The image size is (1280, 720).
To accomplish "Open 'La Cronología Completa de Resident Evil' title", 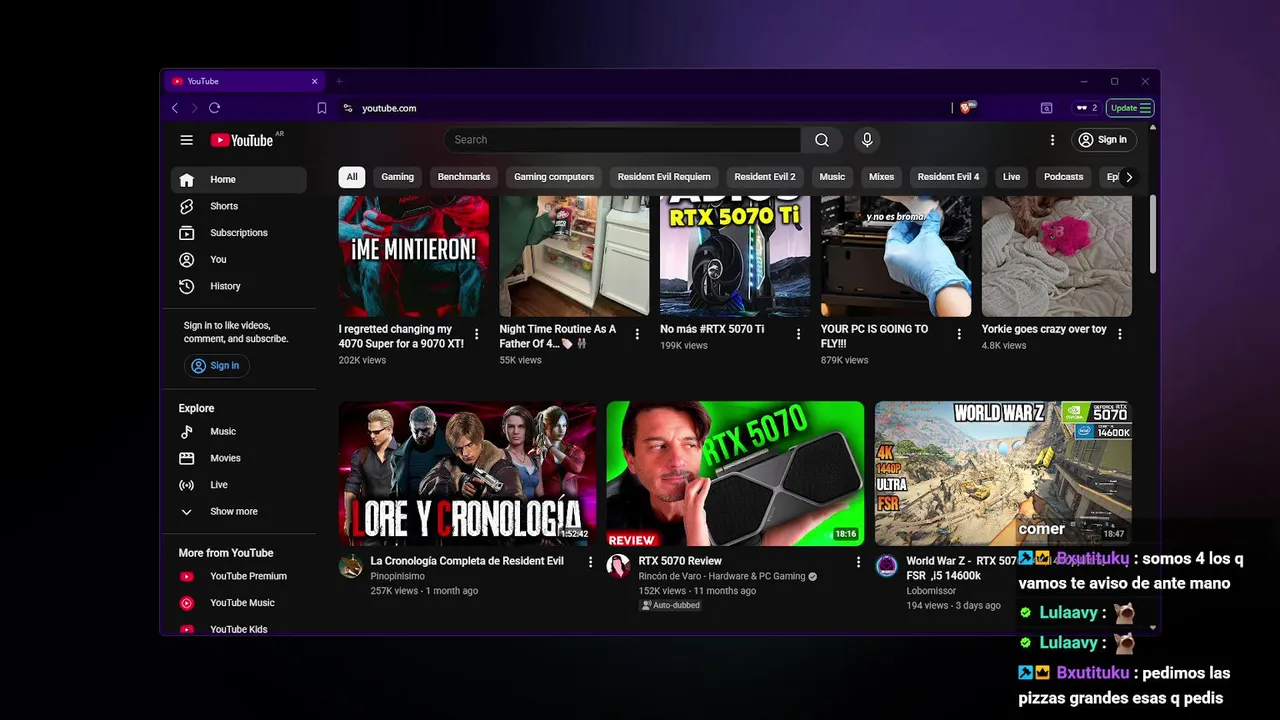I will pos(467,561).
